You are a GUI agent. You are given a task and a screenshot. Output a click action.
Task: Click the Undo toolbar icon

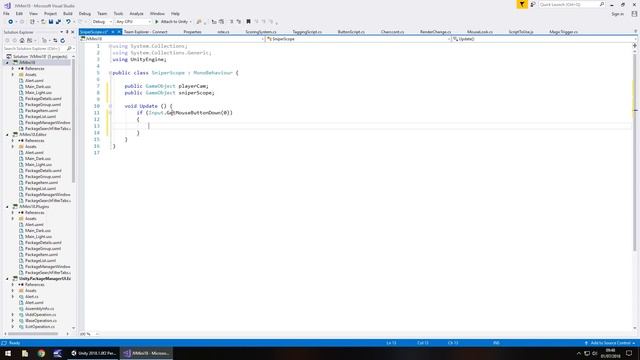pos(68,22)
